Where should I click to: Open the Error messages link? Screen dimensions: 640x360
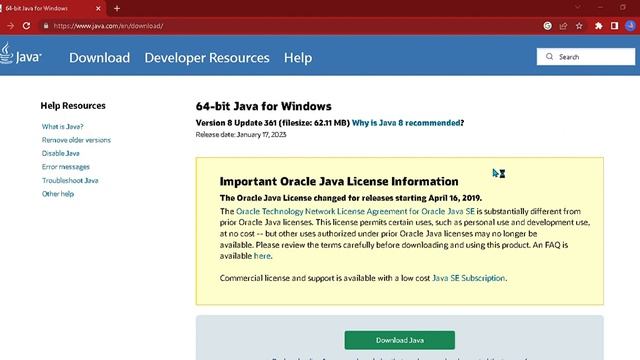(x=66, y=167)
